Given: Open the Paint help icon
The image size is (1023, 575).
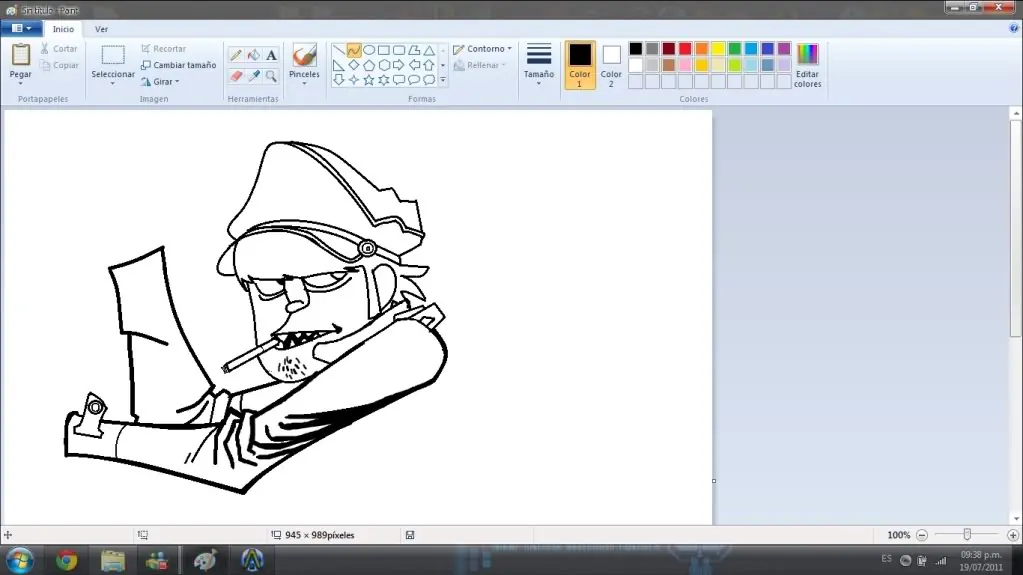Looking at the screenshot, I should click(1014, 28).
